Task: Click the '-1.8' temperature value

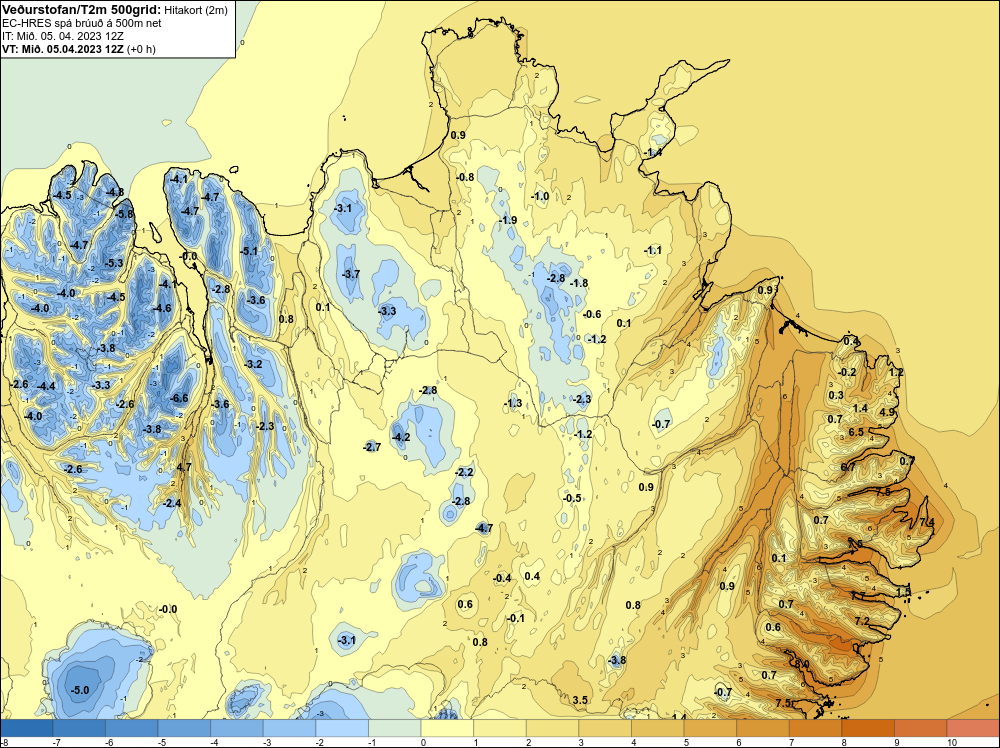Action: coord(579,283)
